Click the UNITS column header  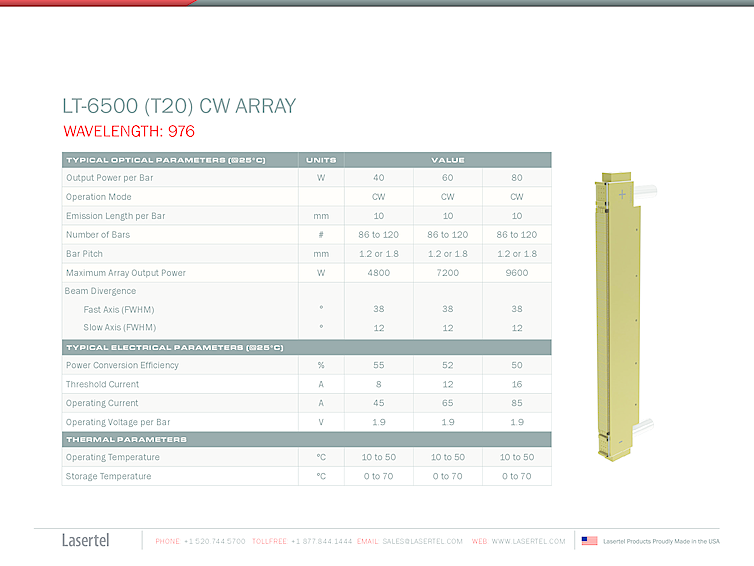tap(321, 160)
